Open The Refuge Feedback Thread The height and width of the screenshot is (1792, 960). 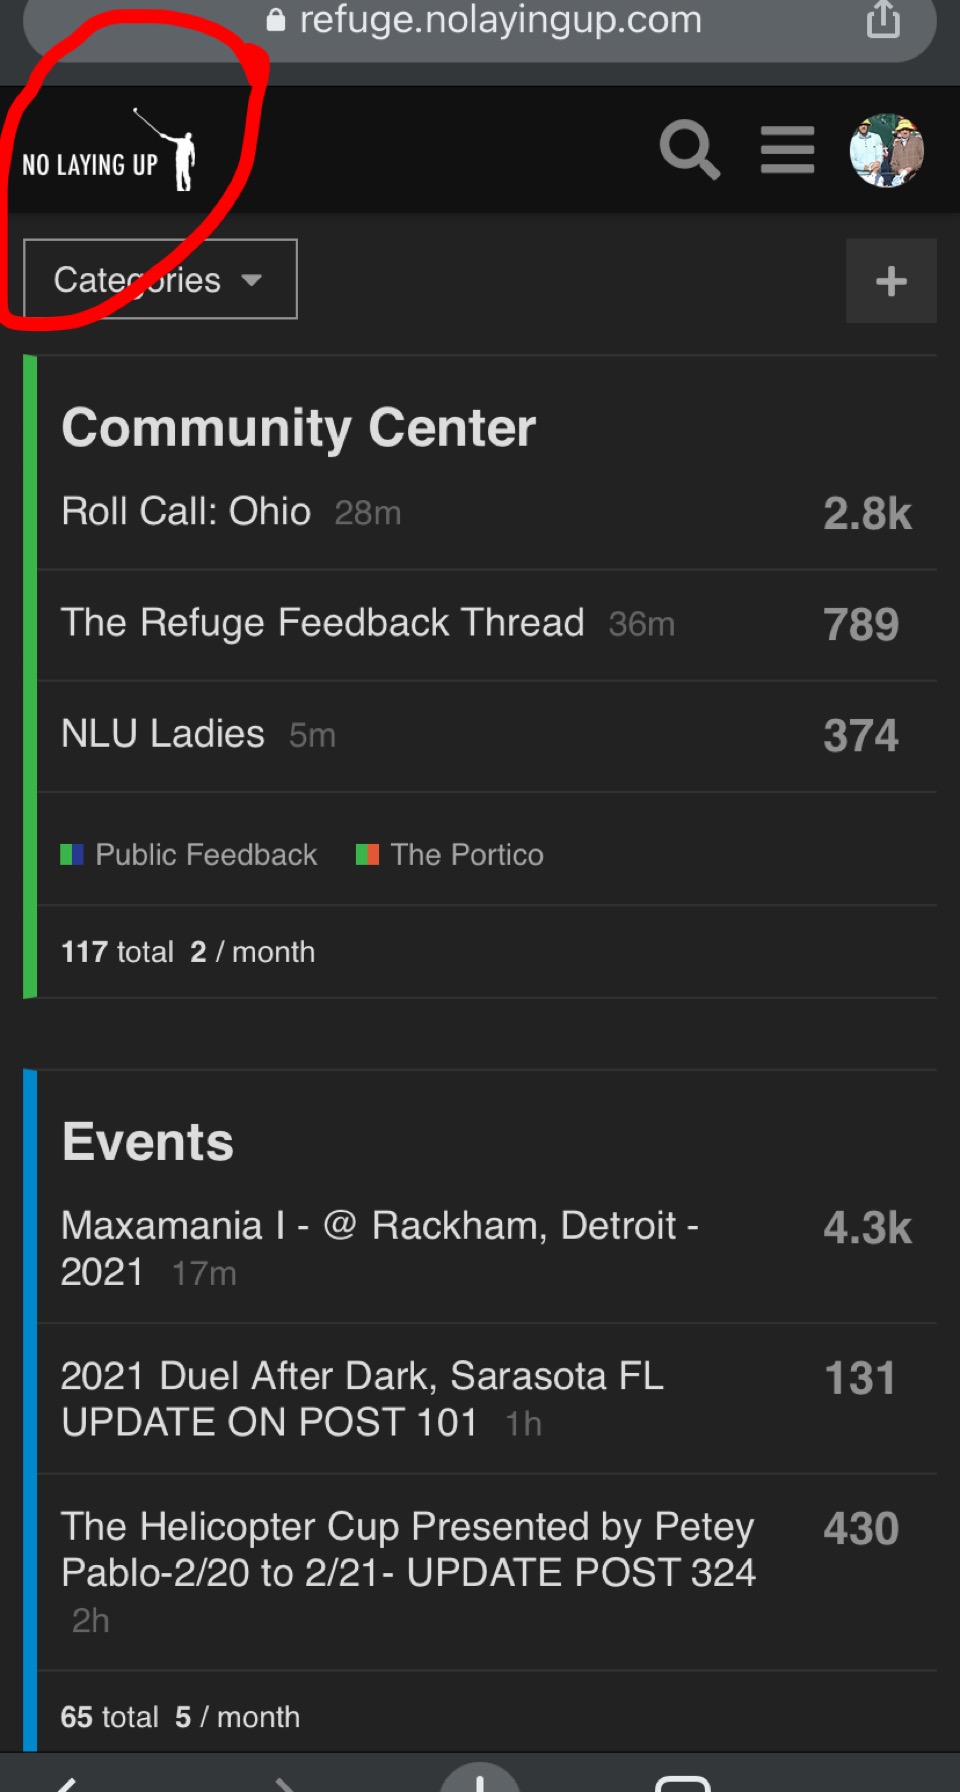[322, 623]
